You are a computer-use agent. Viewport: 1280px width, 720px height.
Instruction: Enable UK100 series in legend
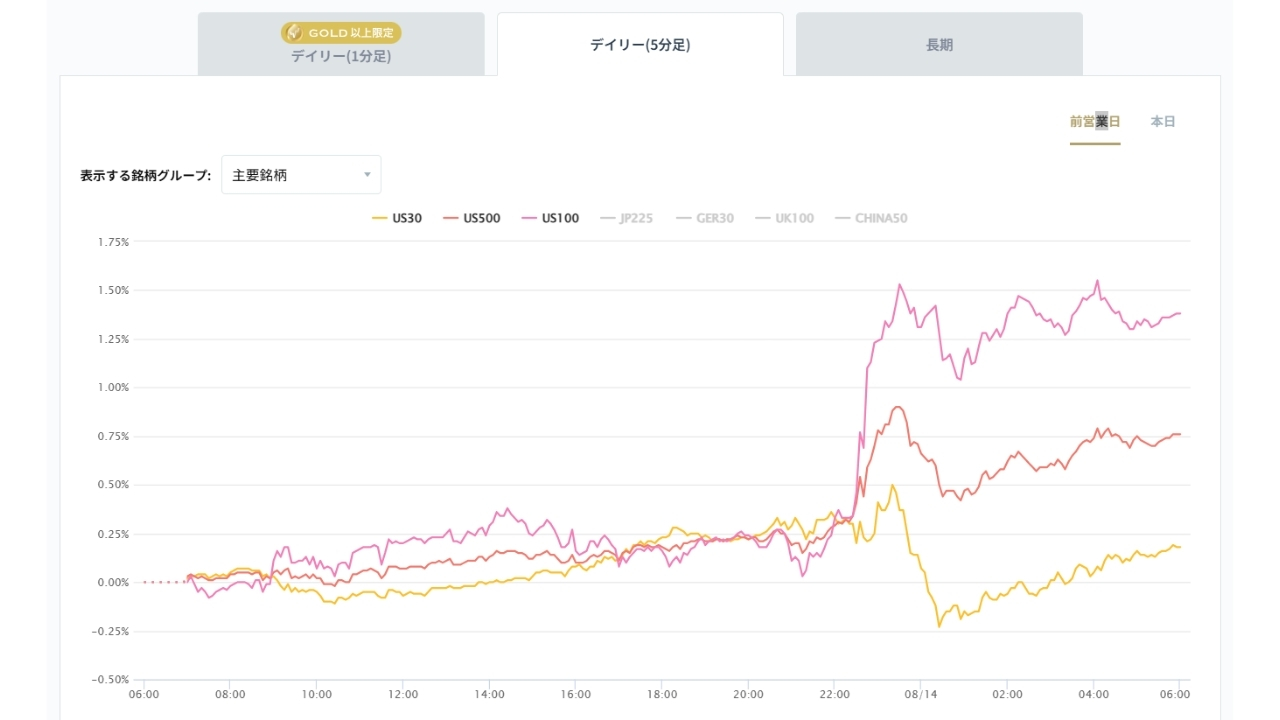point(783,218)
